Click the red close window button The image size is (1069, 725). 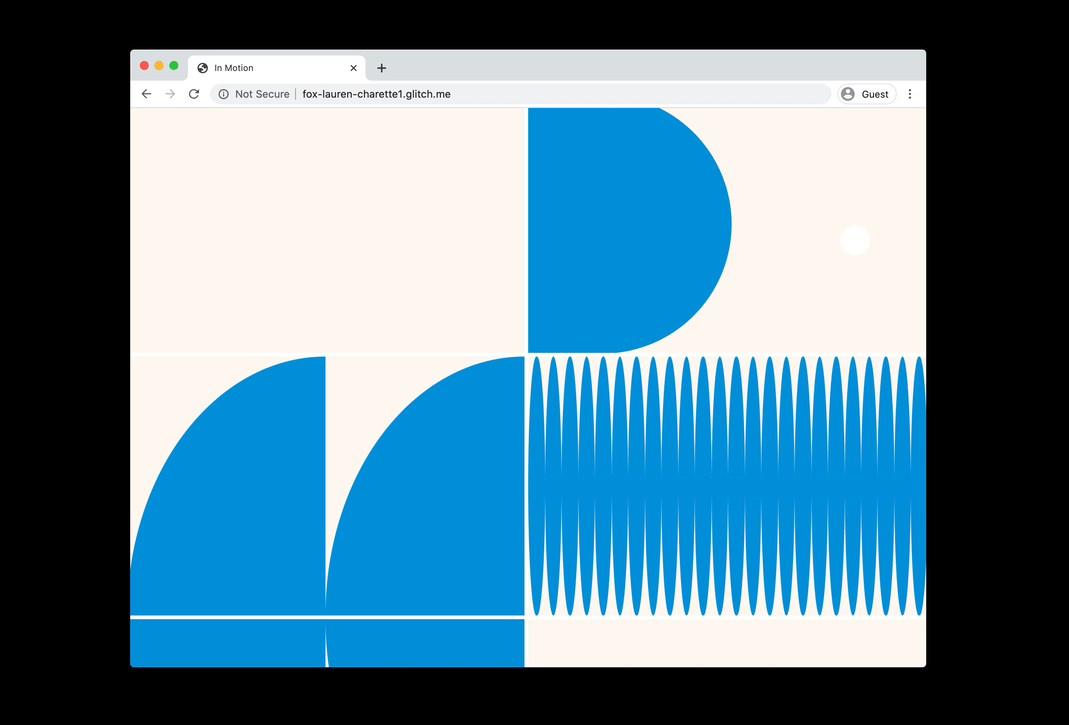coord(144,65)
